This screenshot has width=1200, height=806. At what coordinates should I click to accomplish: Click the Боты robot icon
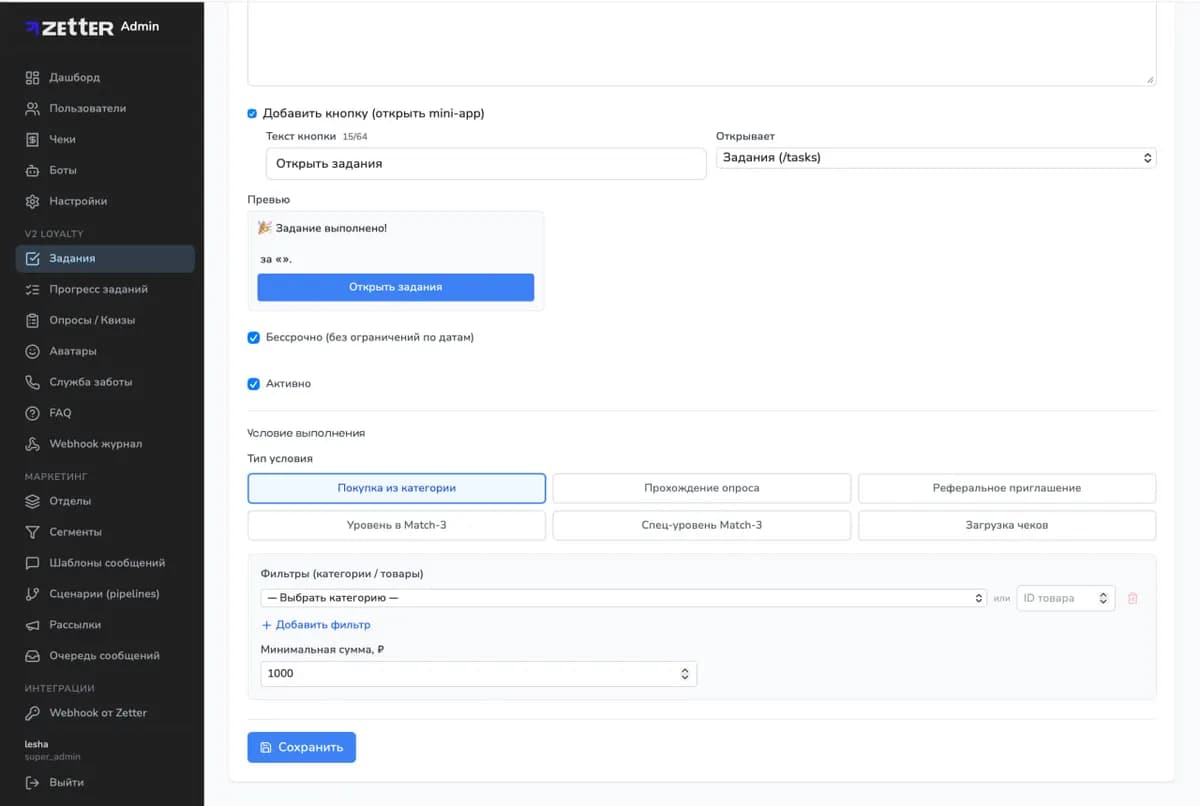32,170
